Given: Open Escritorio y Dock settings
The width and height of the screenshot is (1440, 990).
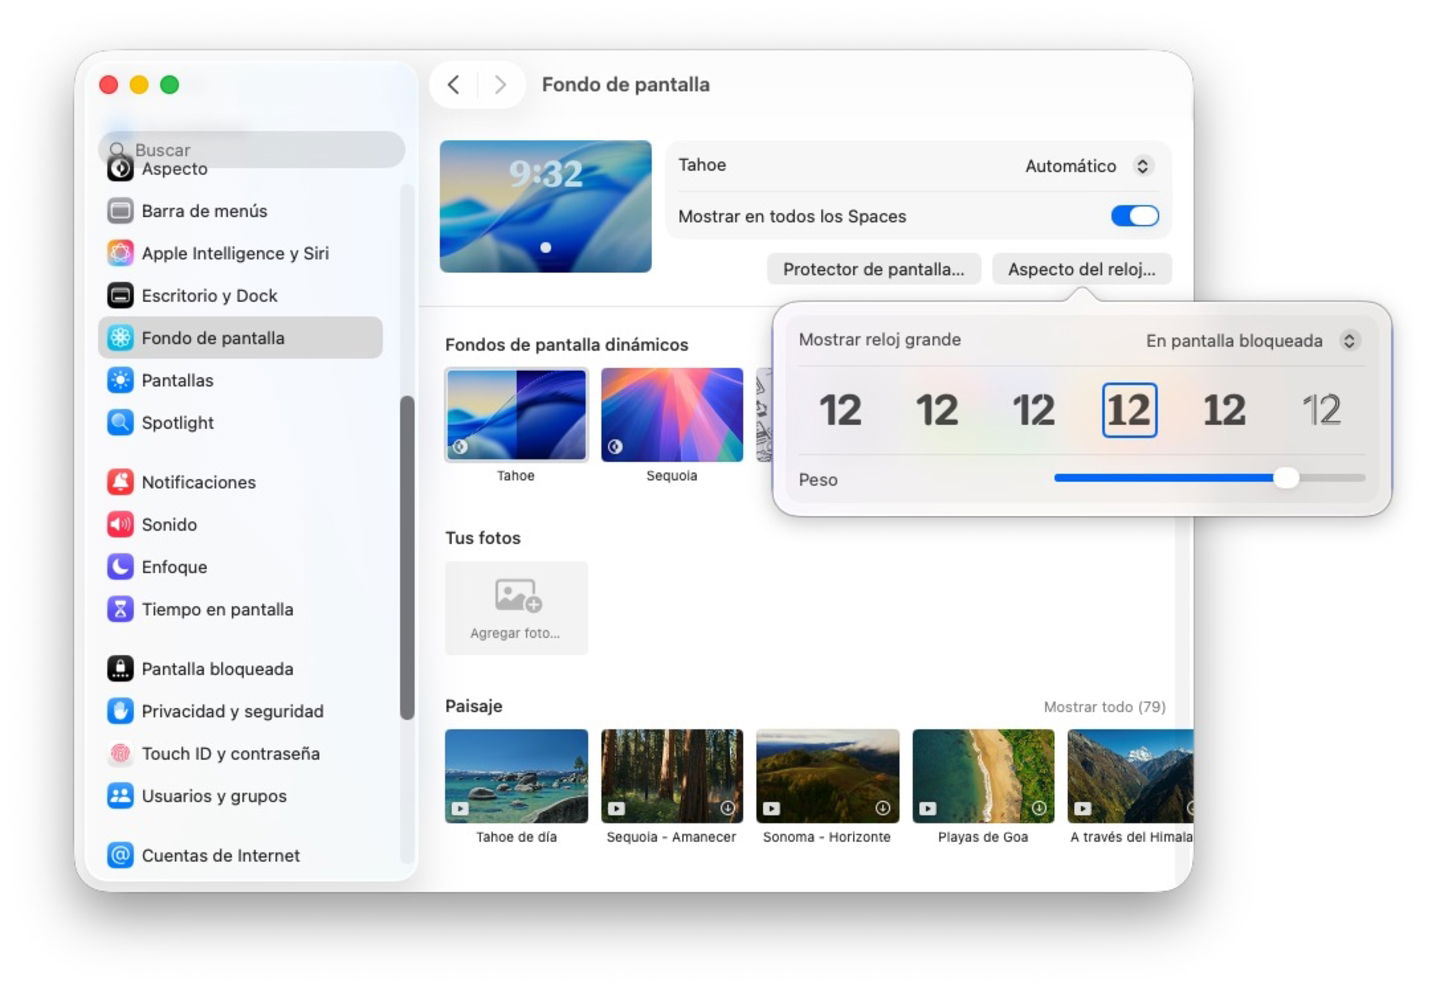Looking at the screenshot, I should [x=209, y=296].
